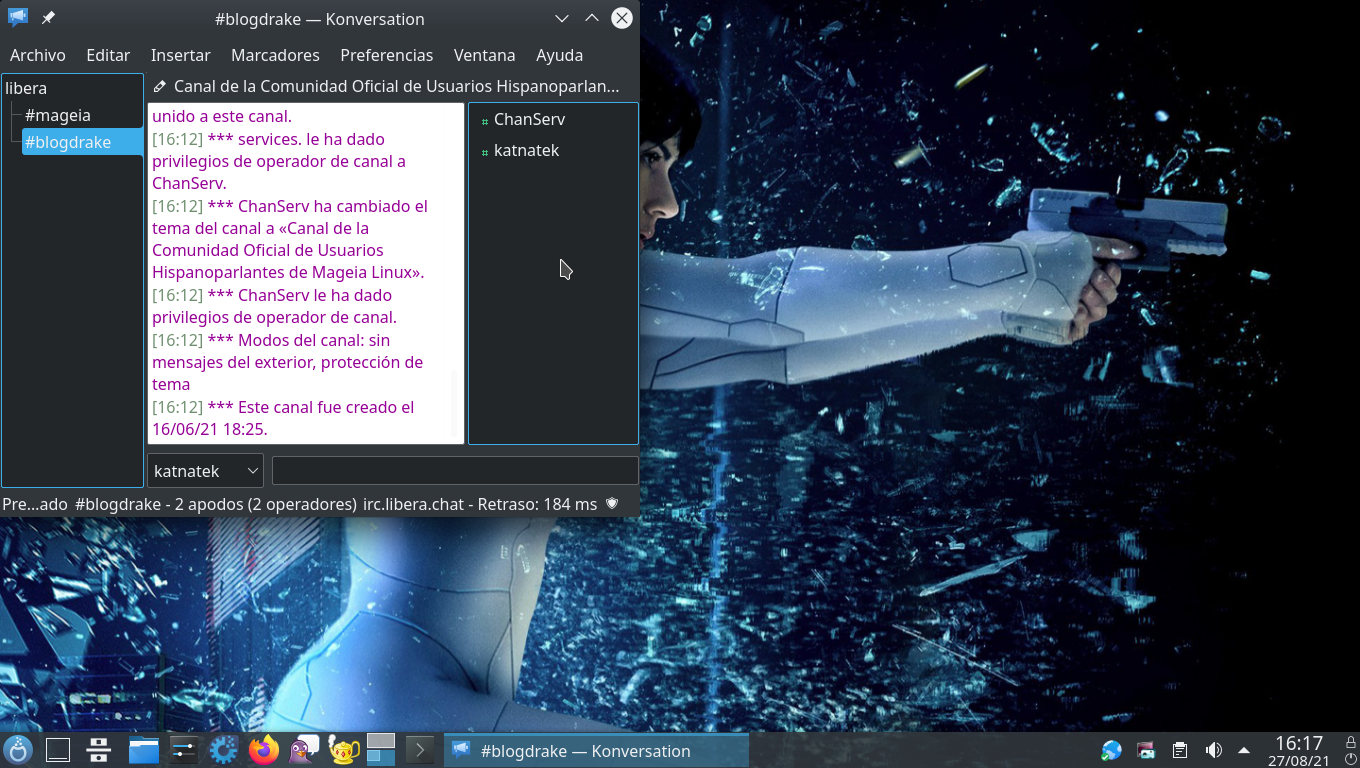Open the Preferencias menu
Viewport: 1360px width, 768px height.
386,55
